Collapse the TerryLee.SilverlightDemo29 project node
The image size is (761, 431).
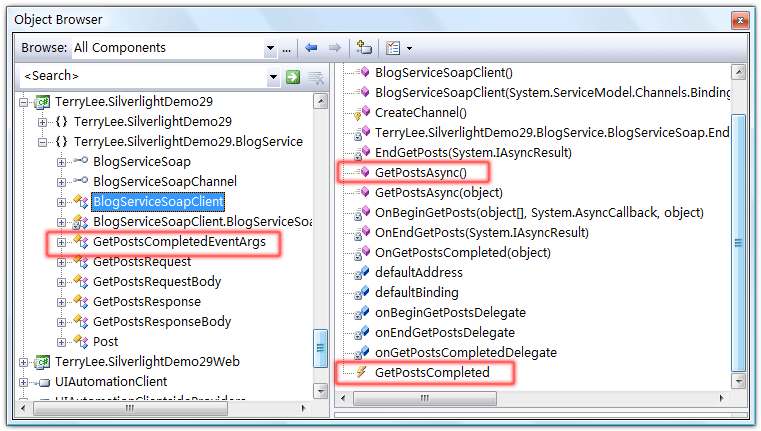pyautogui.click(x=25, y=102)
